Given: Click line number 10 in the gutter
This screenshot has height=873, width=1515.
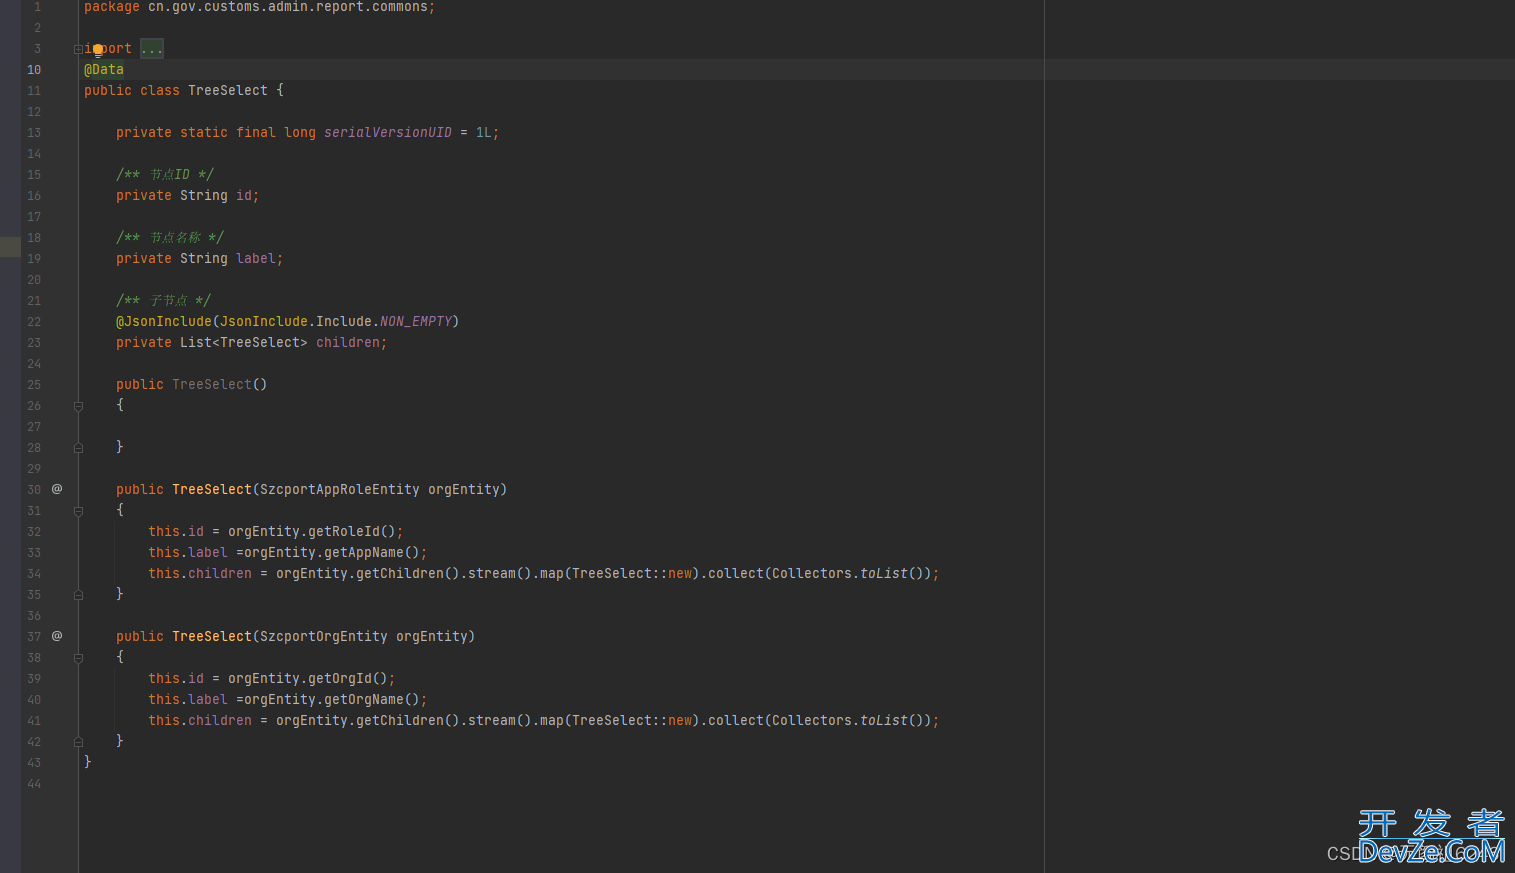Looking at the screenshot, I should click(x=34, y=70).
